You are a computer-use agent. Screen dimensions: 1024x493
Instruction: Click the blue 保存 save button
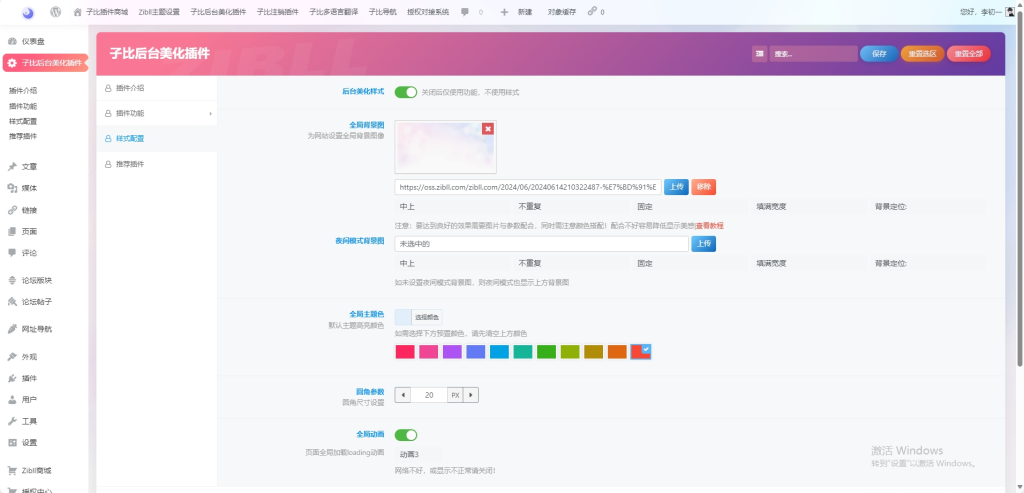[x=879, y=53]
